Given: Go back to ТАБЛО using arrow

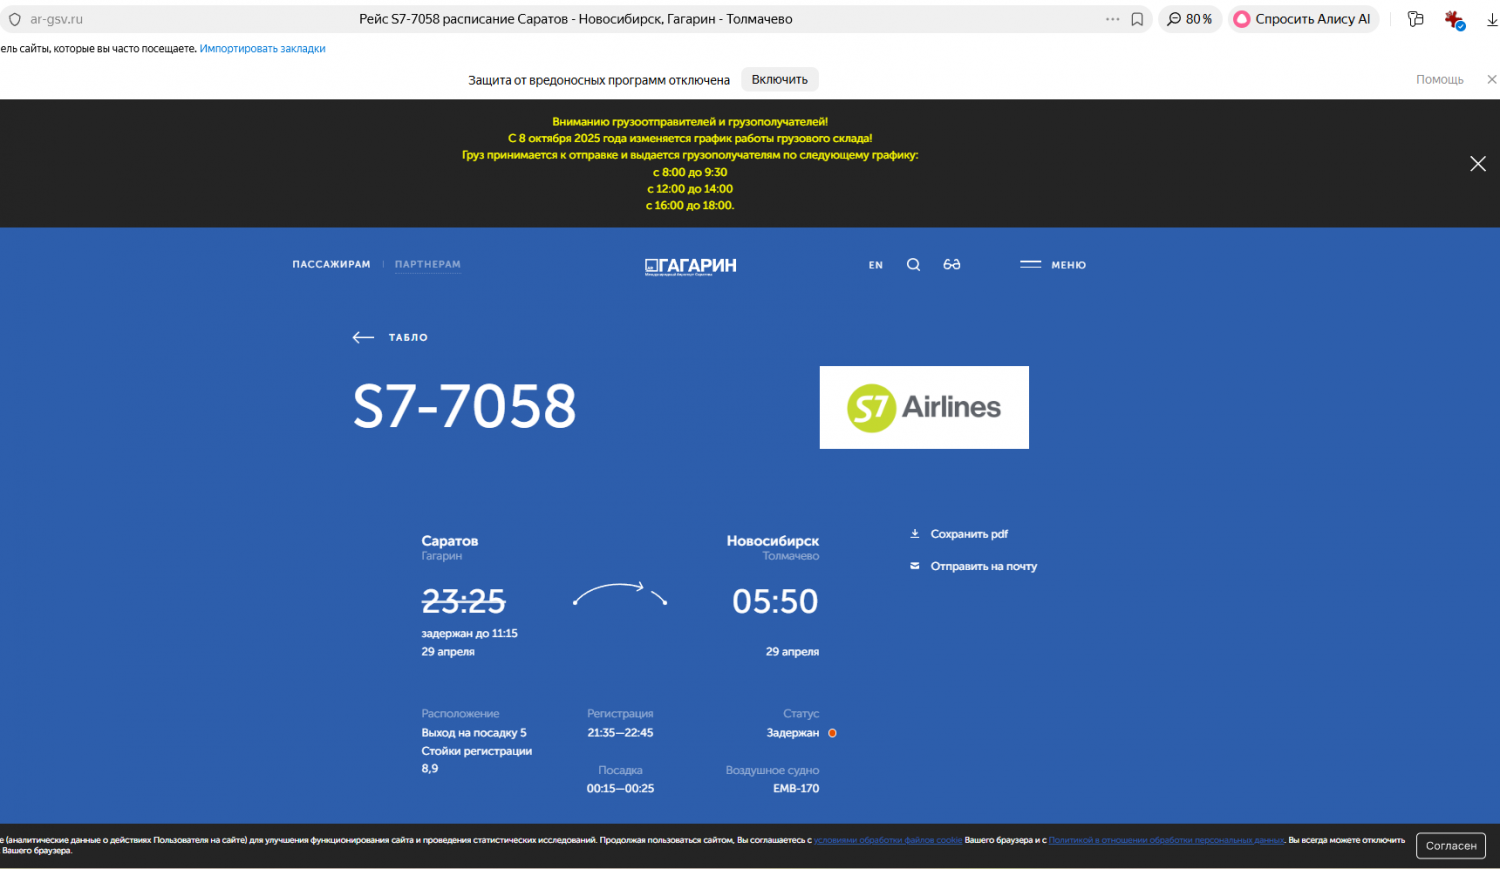Looking at the screenshot, I should click(x=363, y=338).
